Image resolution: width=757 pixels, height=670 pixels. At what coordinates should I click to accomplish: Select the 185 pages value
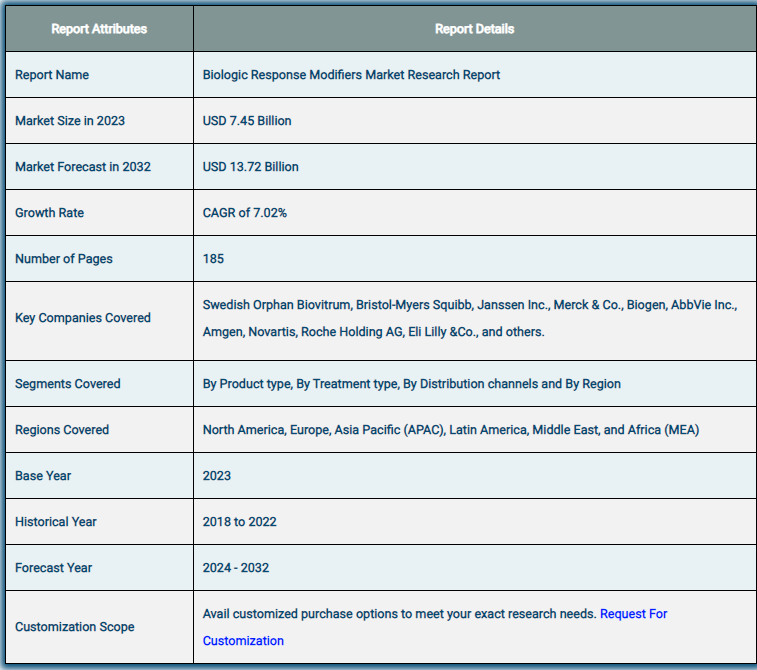(x=213, y=259)
